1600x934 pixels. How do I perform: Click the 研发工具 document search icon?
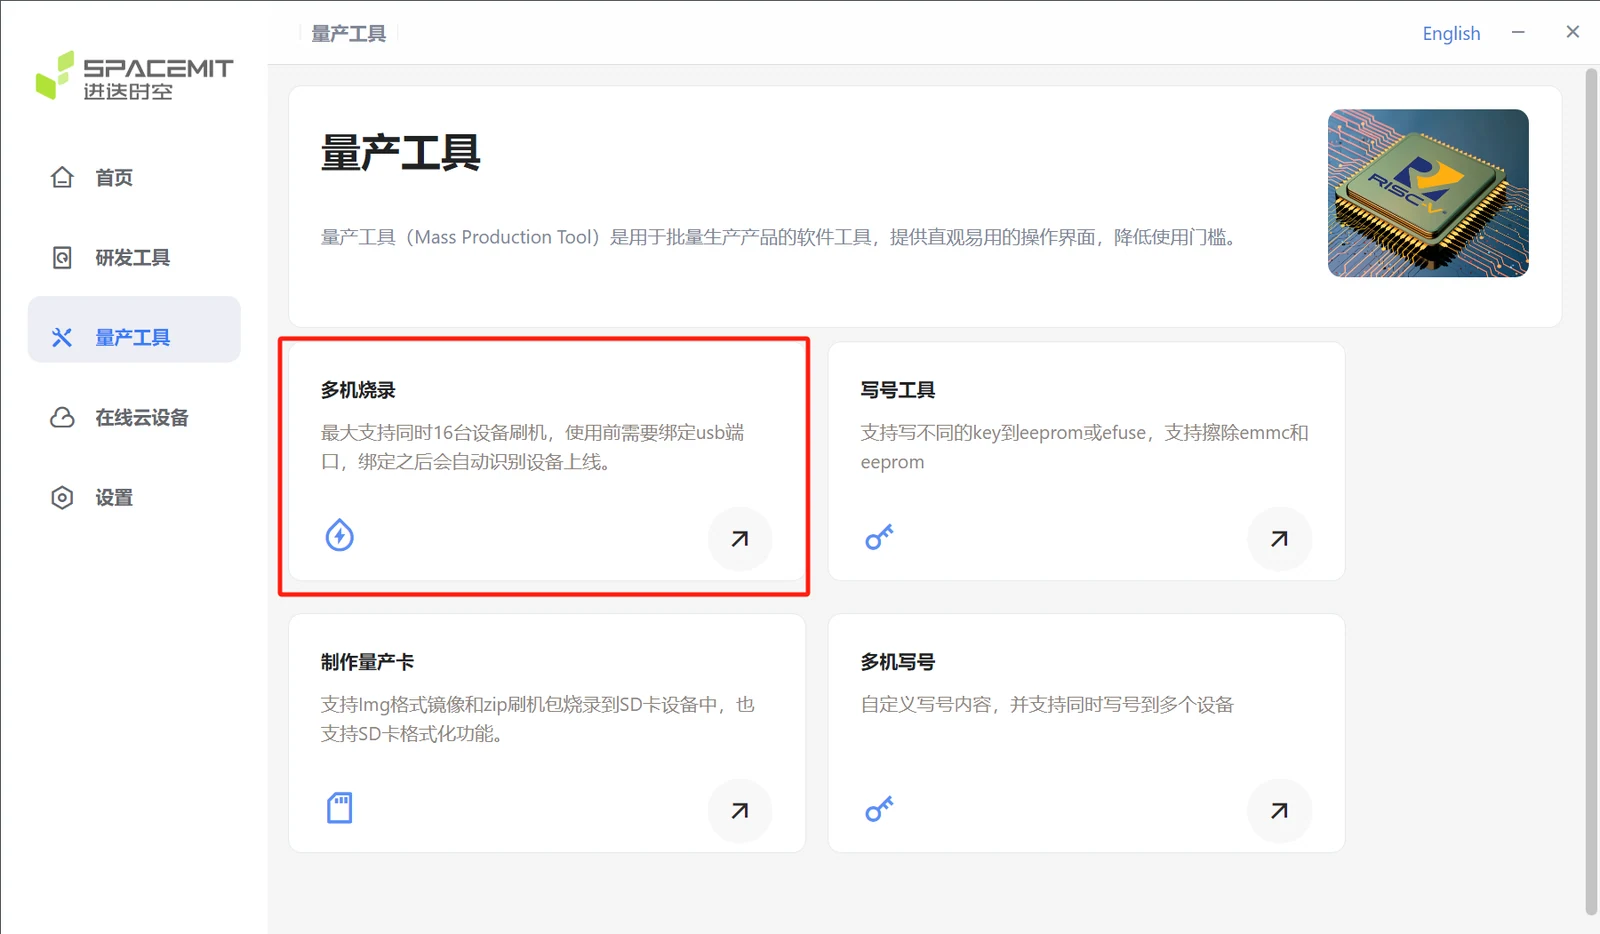[62, 258]
